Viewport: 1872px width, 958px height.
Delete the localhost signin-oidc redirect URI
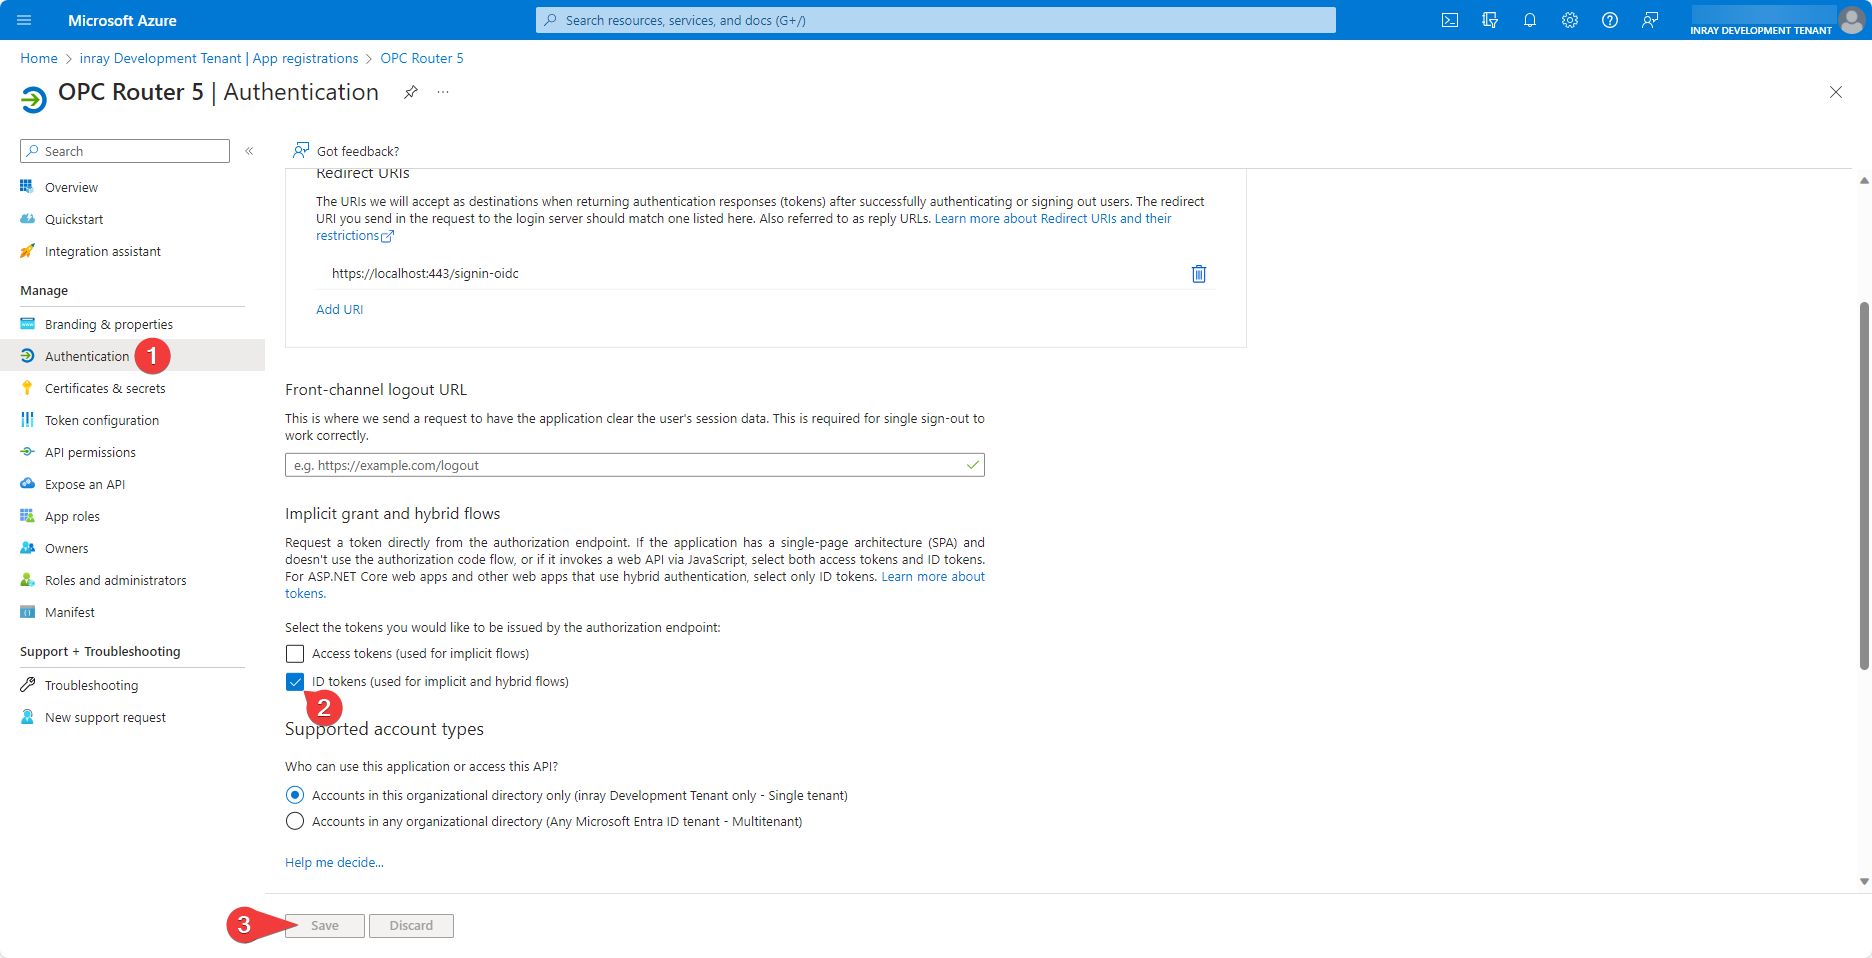[1199, 274]
